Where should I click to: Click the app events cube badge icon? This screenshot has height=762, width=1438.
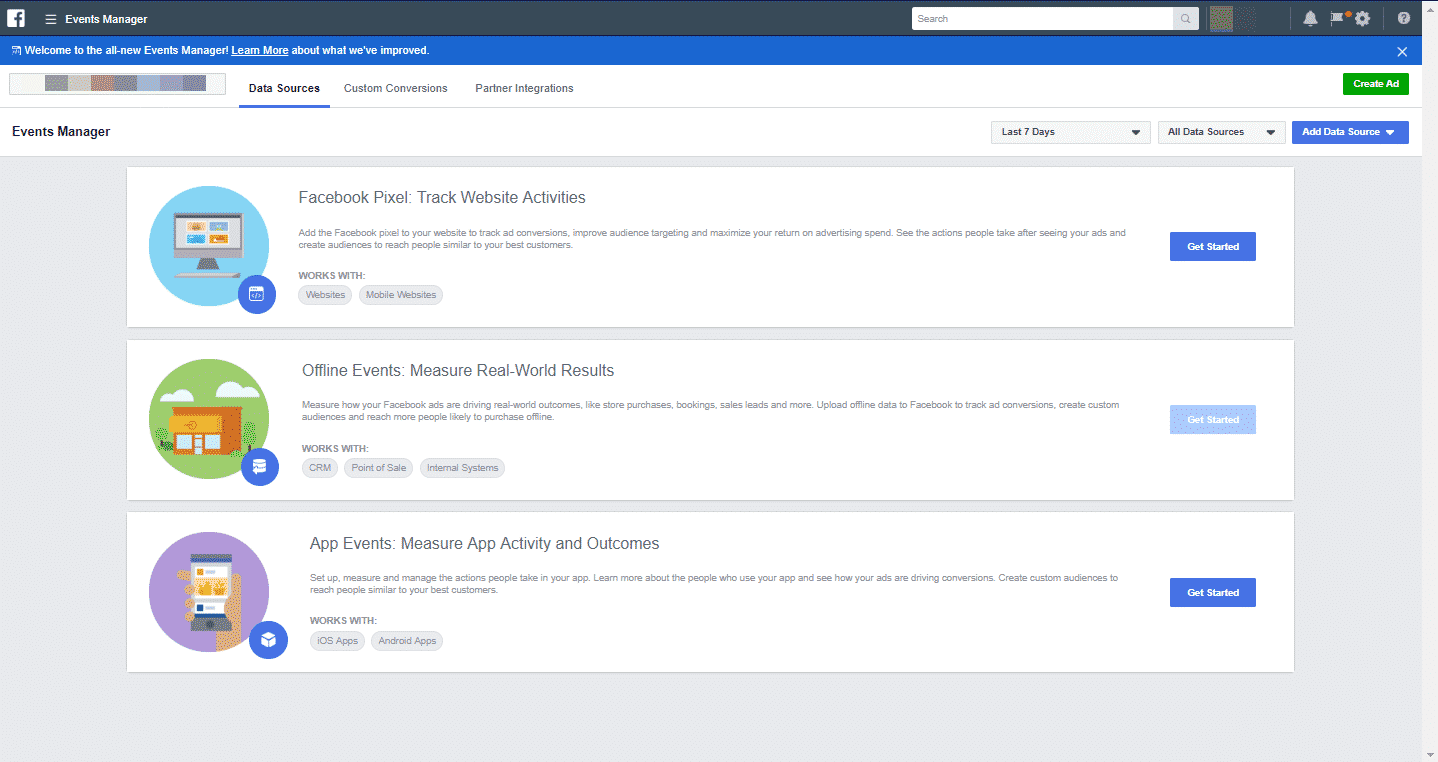pos(268,640)
